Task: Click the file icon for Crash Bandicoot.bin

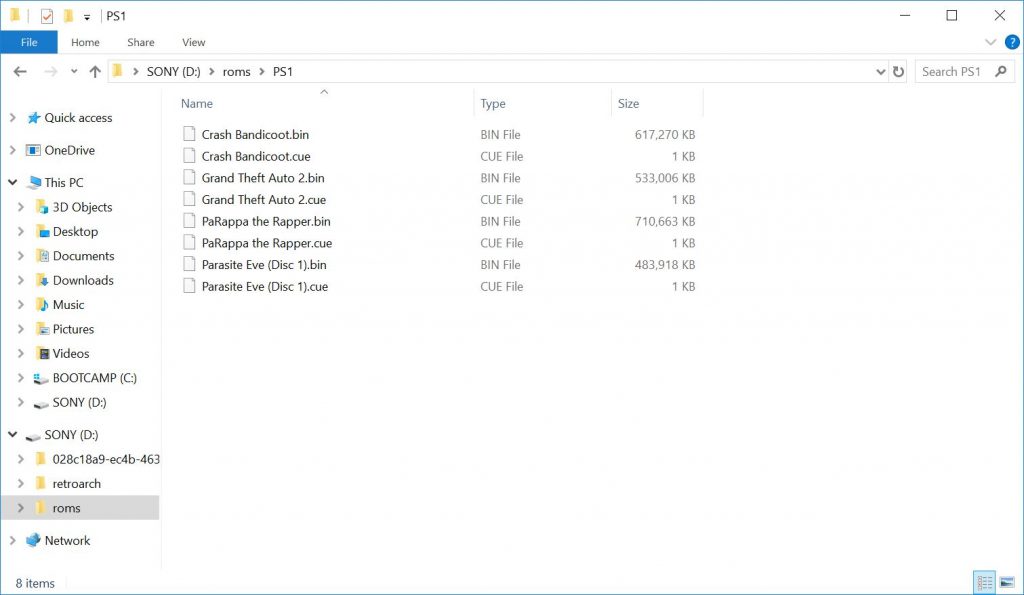Action: [x=189, y=134]
